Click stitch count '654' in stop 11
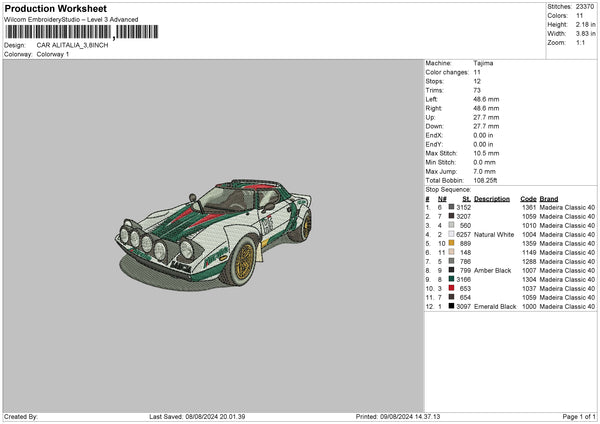The image size is (600, 424). click(x=465, y=297)
